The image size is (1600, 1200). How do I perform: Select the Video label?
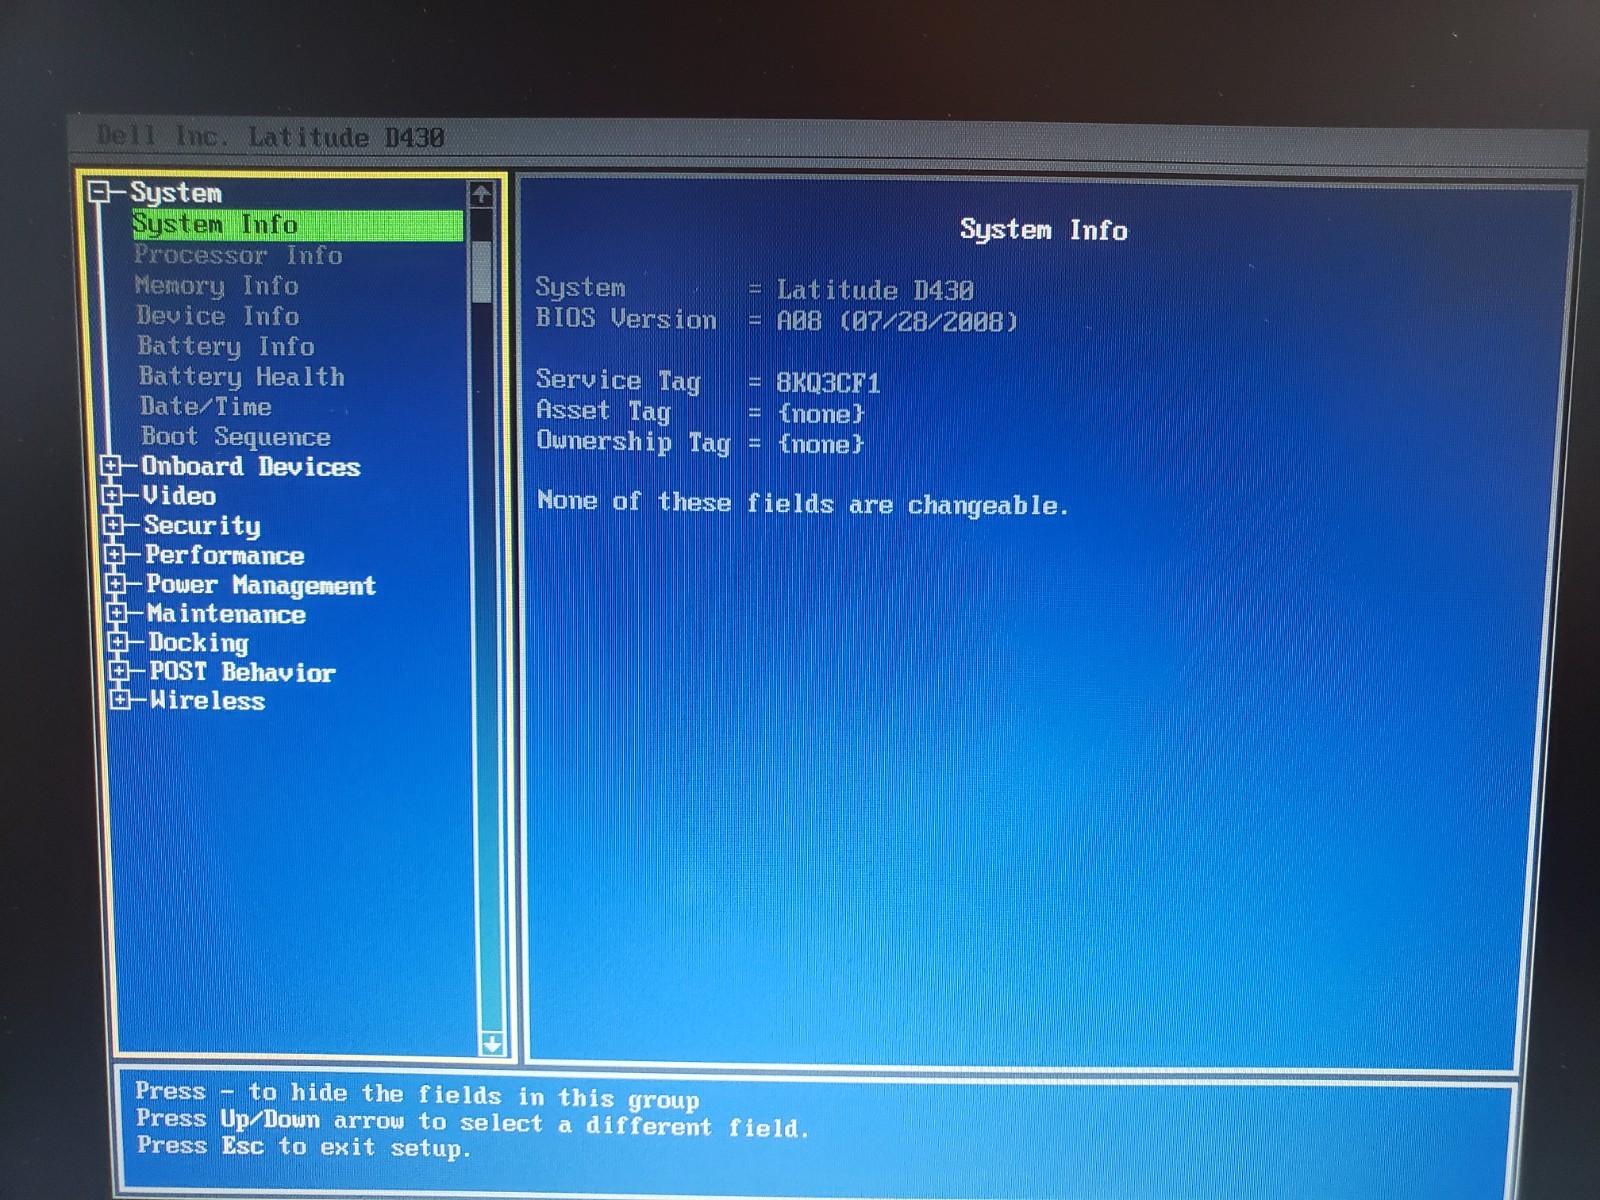click(179, 496)
